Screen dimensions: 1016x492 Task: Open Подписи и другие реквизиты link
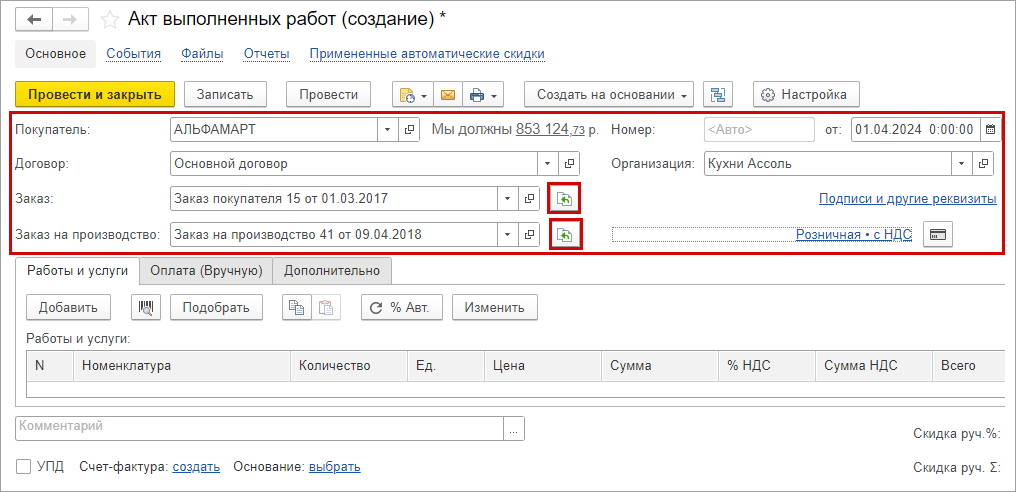click(x=907, y=199)
